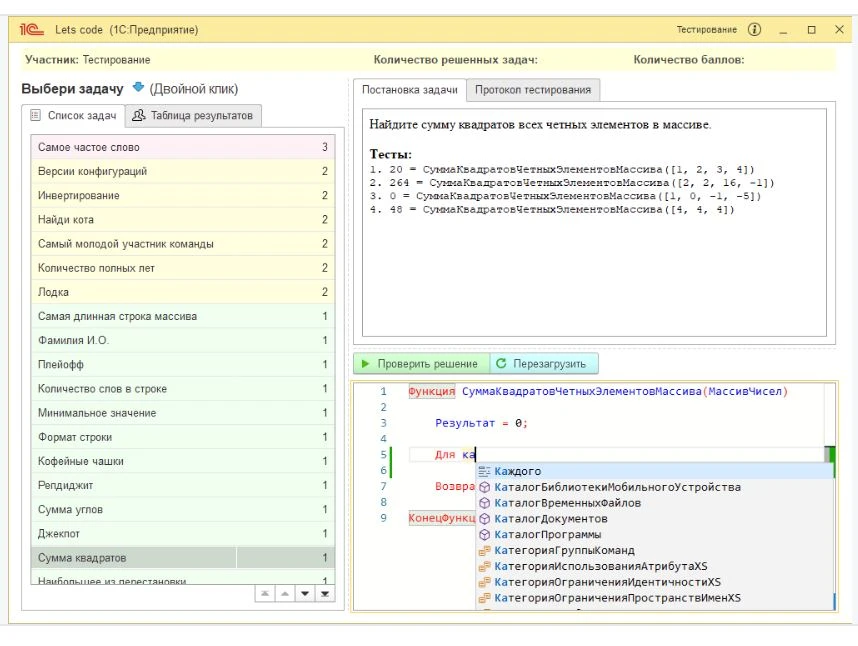Image resolution: width=858 pixels, height=646 pixels.
Task: Select task Минимальное значение
Action: [183, 413]
